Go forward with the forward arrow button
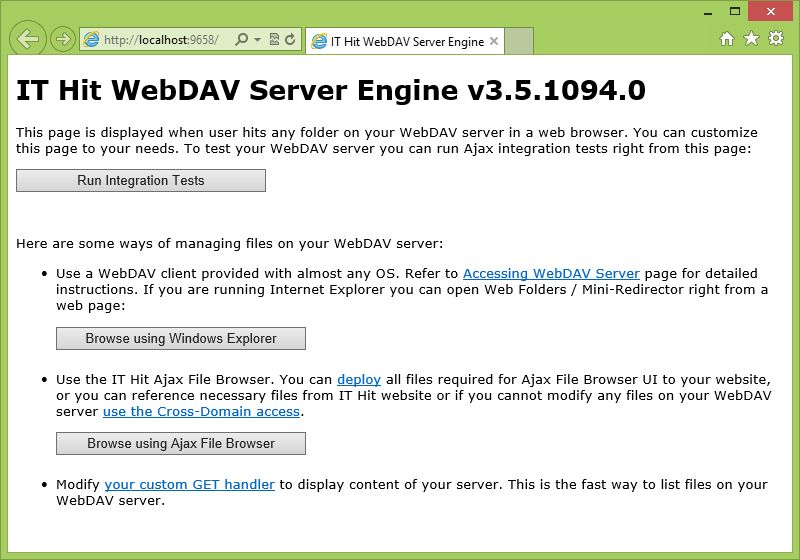Screen dimensions: 800x560 tap(63, 39)
